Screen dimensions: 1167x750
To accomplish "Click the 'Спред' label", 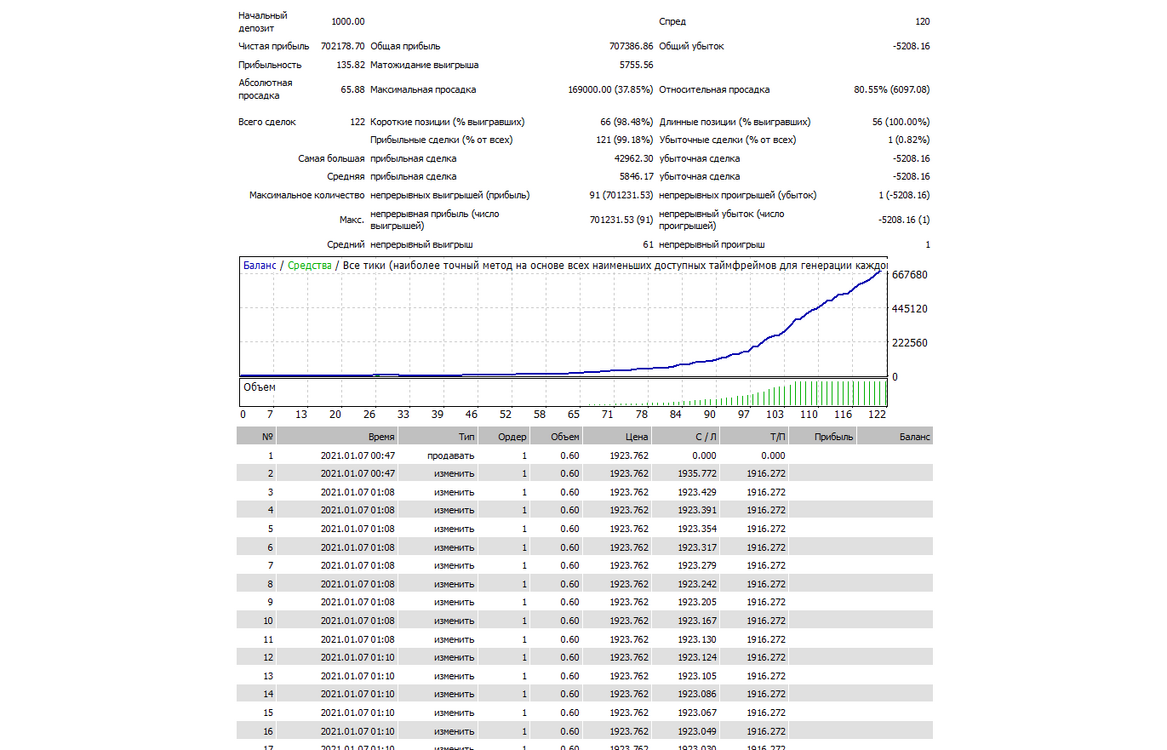I will [x=673, y=22].
